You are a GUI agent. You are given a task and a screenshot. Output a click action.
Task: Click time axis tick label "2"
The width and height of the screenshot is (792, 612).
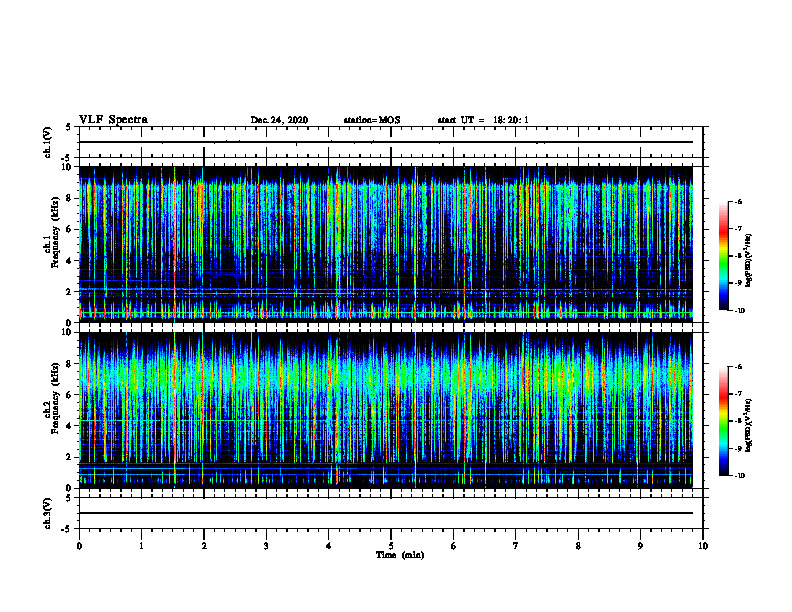point(204,546)
